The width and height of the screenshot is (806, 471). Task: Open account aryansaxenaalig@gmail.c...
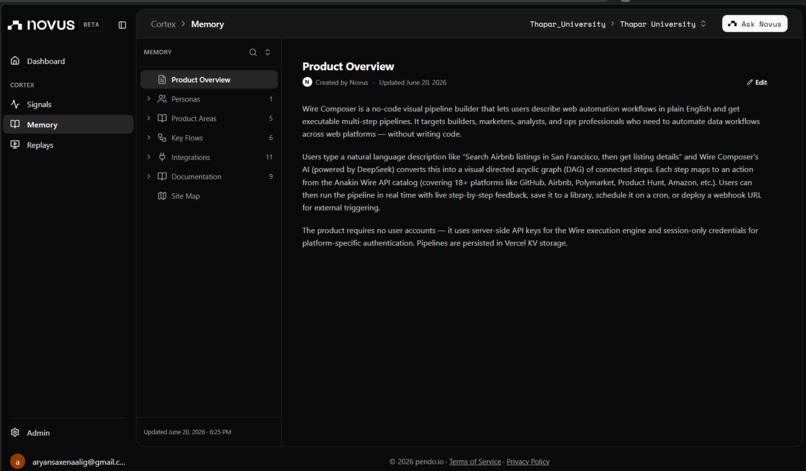point(68,462)
